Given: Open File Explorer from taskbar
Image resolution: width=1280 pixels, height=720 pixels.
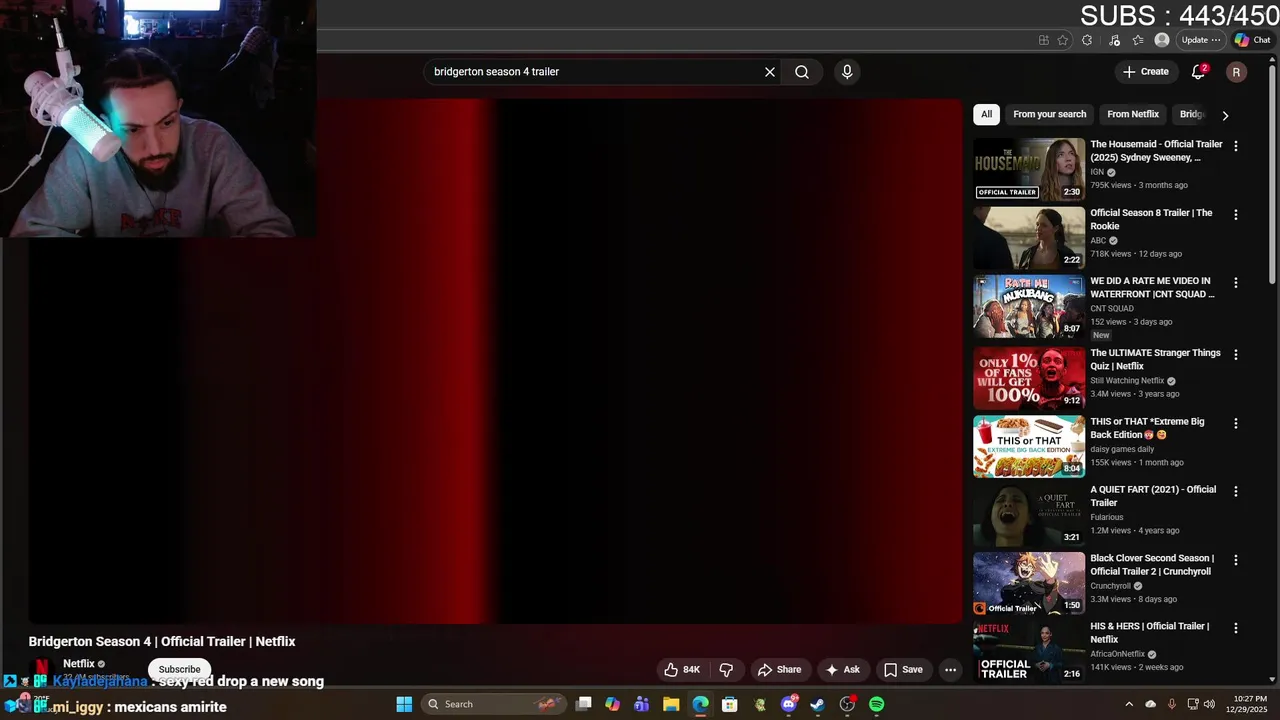Looking at the screenshot, I should point(671,704).
